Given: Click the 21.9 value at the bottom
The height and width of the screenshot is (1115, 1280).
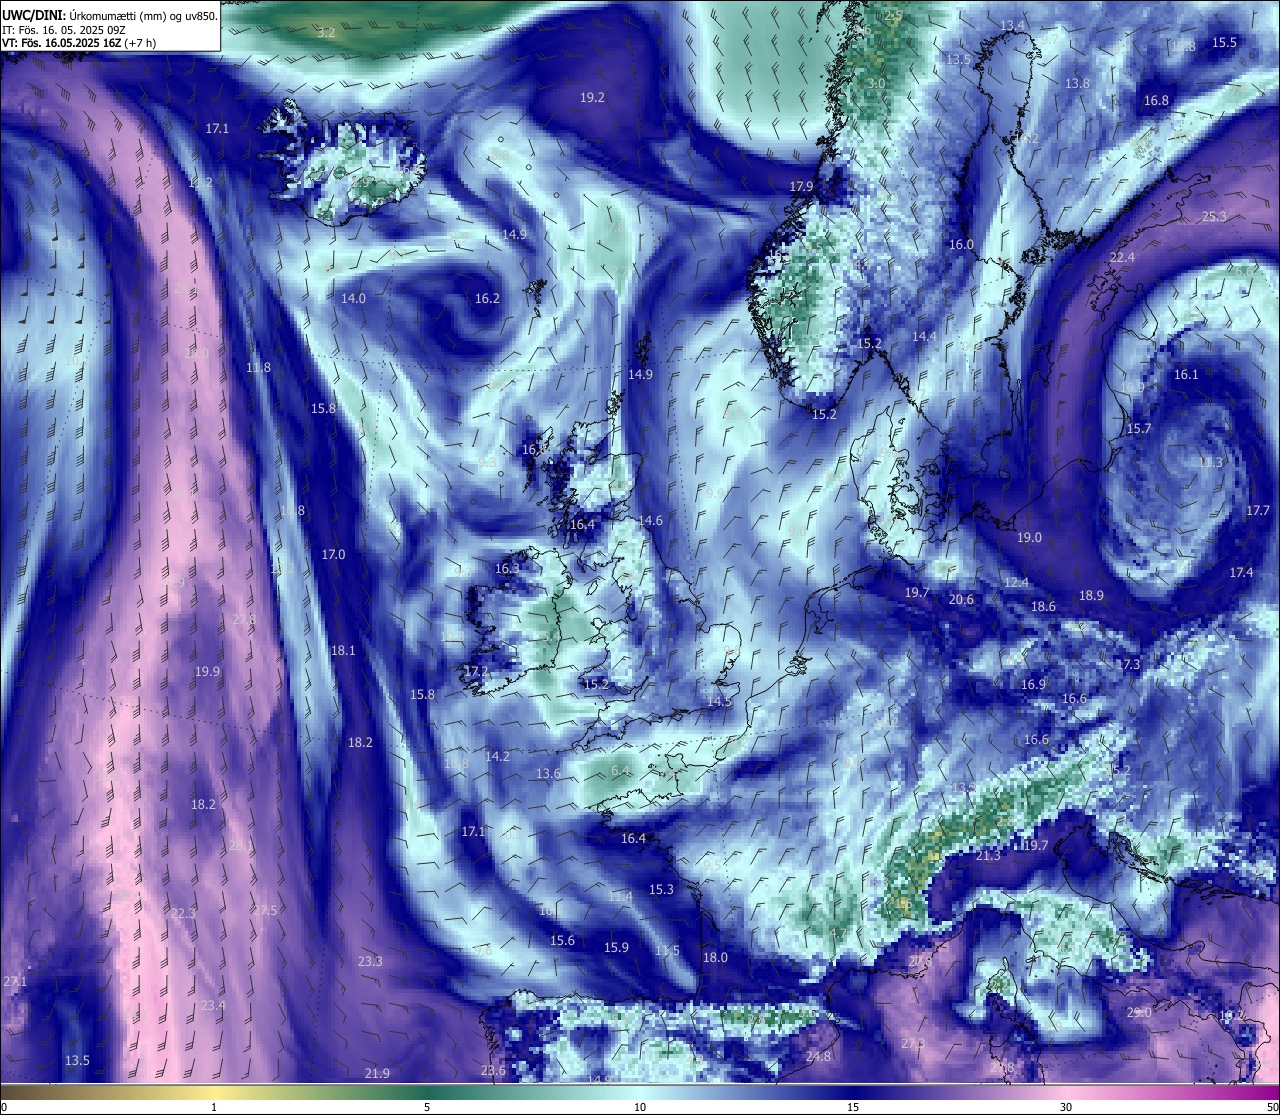Looking at the screenshot, I should tap(377, 1073).
